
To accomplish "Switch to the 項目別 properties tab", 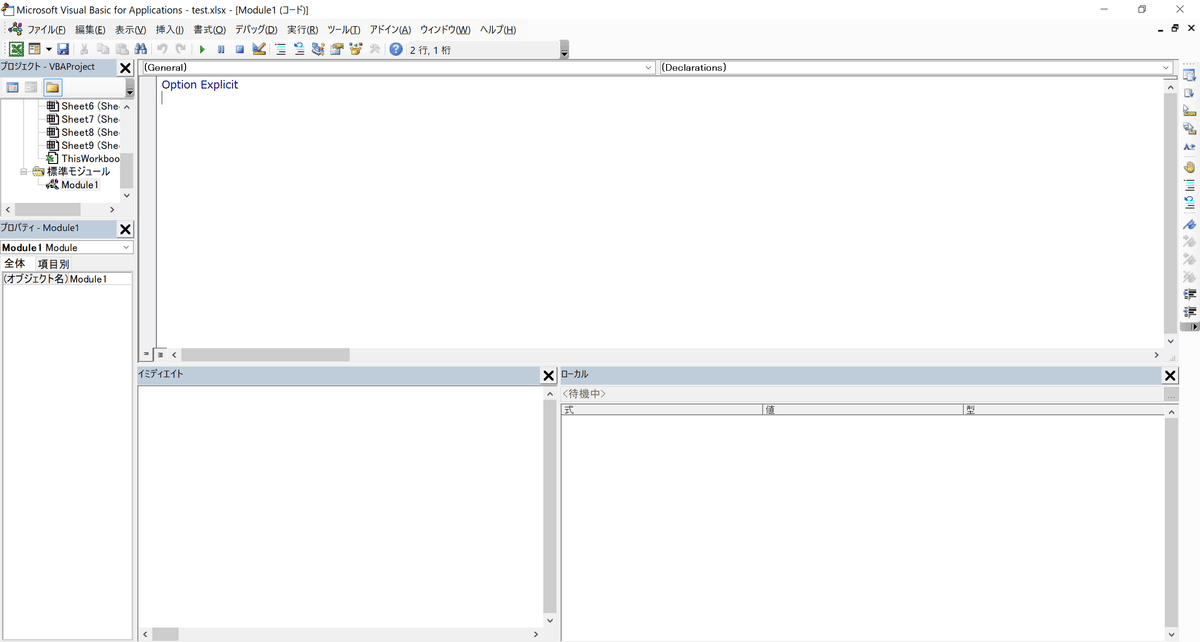I will [x=53, y=264].
